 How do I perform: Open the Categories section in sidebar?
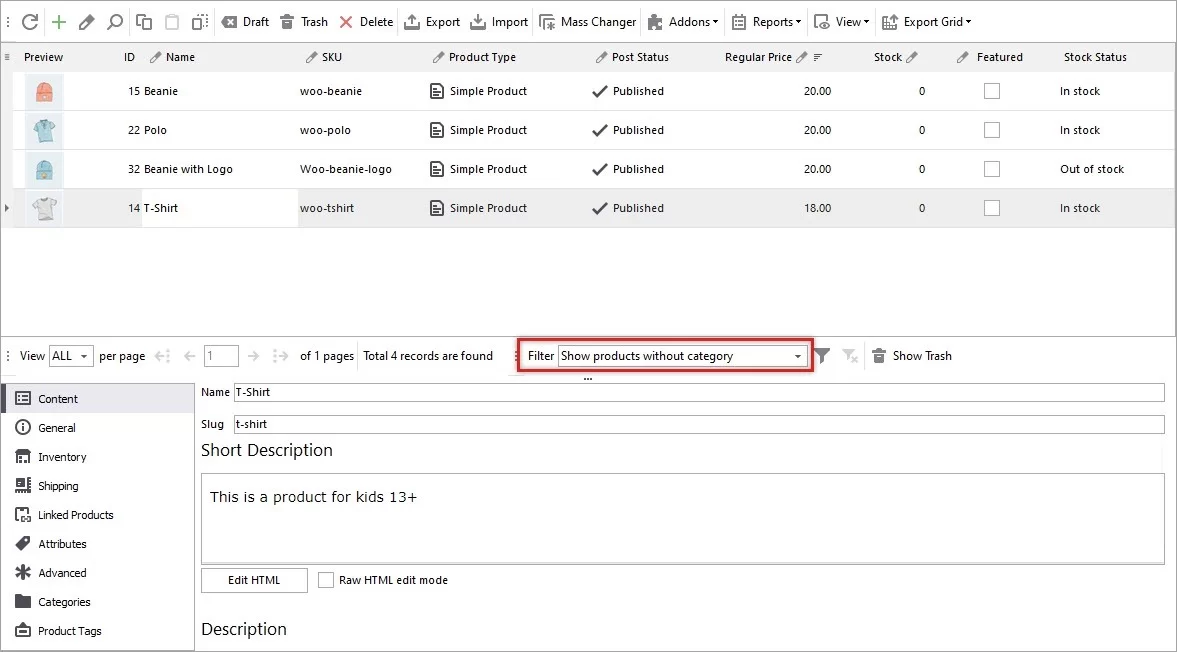[x=63, y=602]
